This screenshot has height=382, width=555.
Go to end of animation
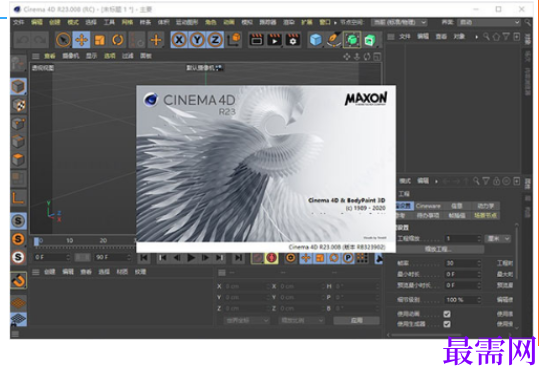click(239, 258)
